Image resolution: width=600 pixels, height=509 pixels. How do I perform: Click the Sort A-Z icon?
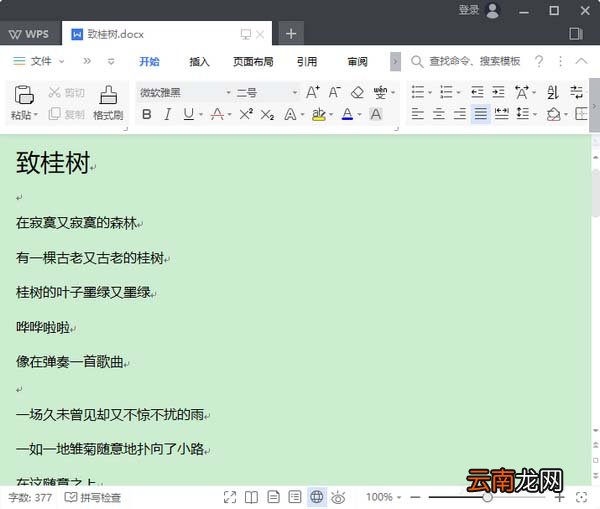553,92
